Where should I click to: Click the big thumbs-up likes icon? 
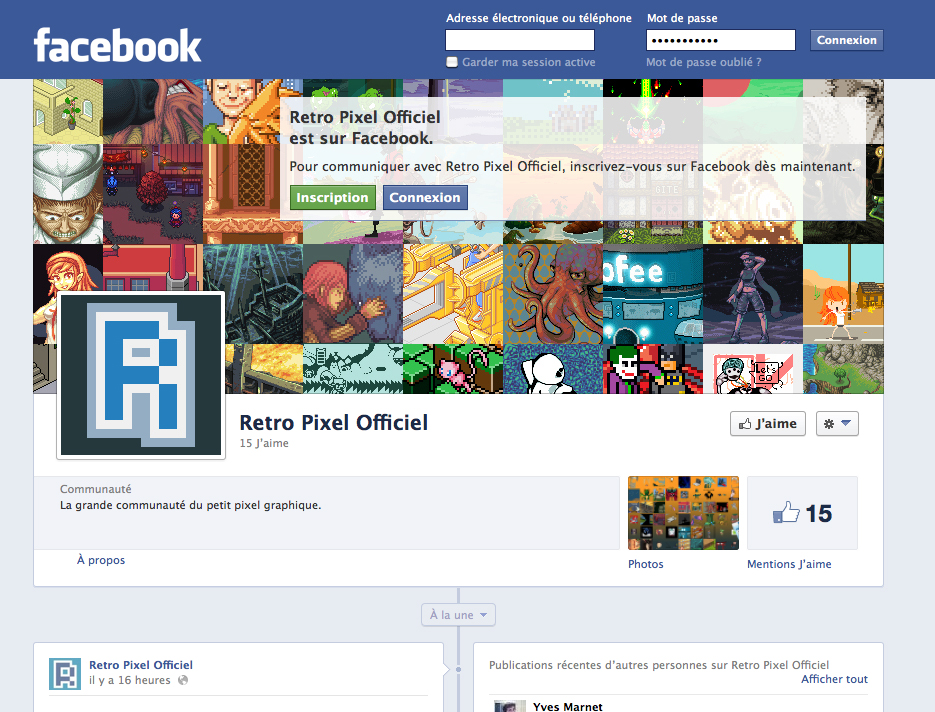(x=786, y=513)
